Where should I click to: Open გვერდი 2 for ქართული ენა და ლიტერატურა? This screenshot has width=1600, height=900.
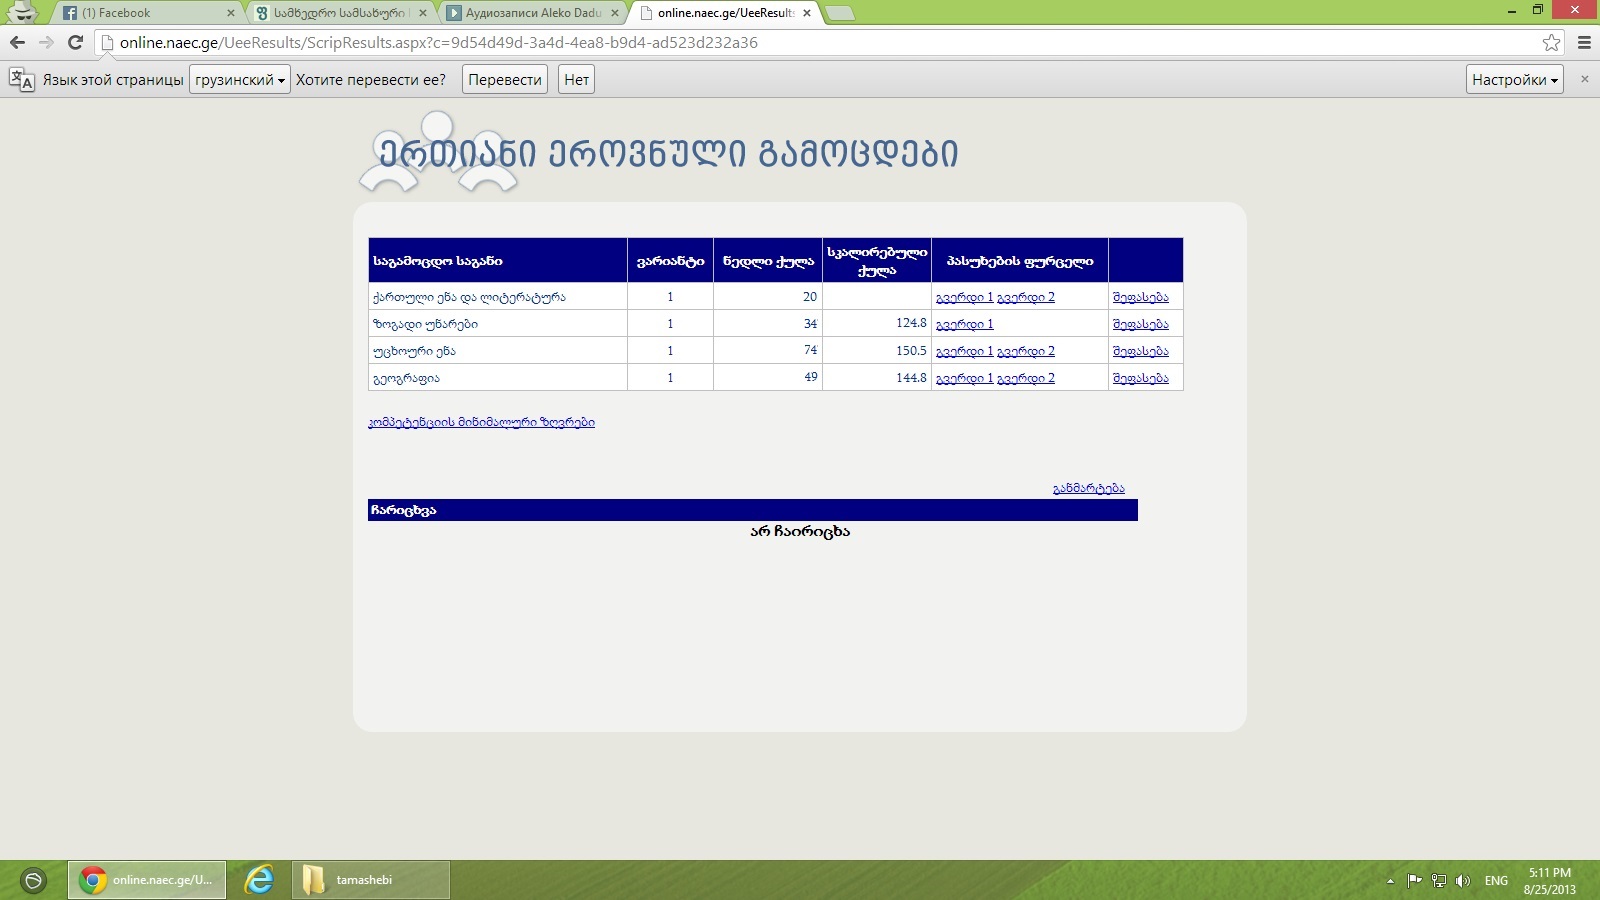1026,297
